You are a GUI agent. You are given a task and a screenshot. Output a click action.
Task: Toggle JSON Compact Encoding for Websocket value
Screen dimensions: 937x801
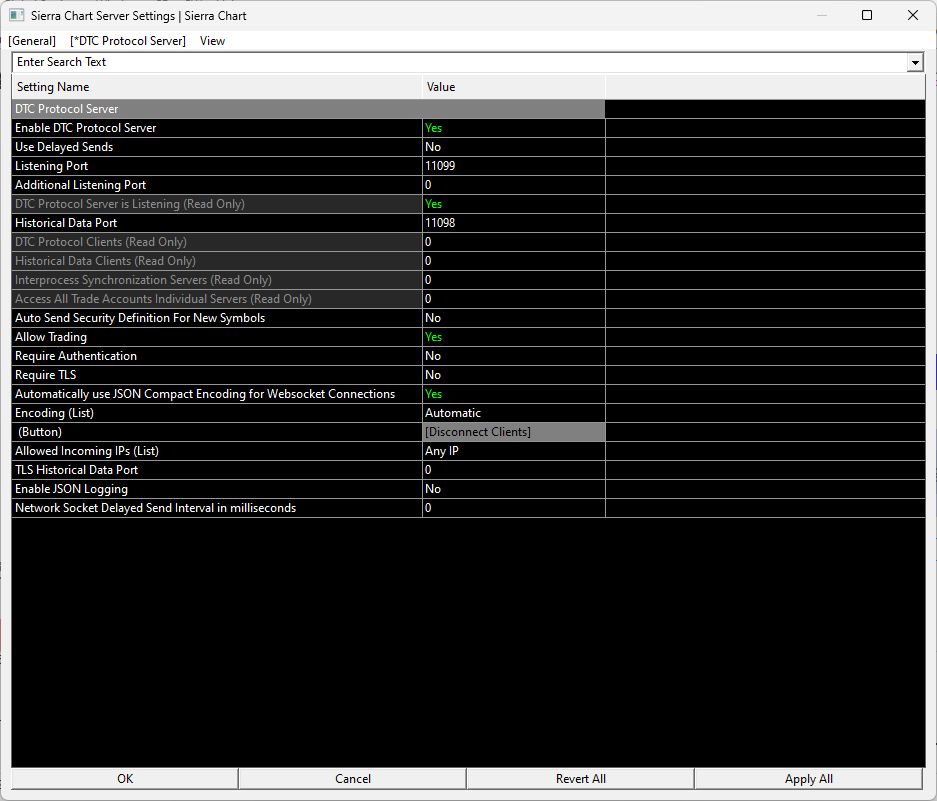(514, 394)
